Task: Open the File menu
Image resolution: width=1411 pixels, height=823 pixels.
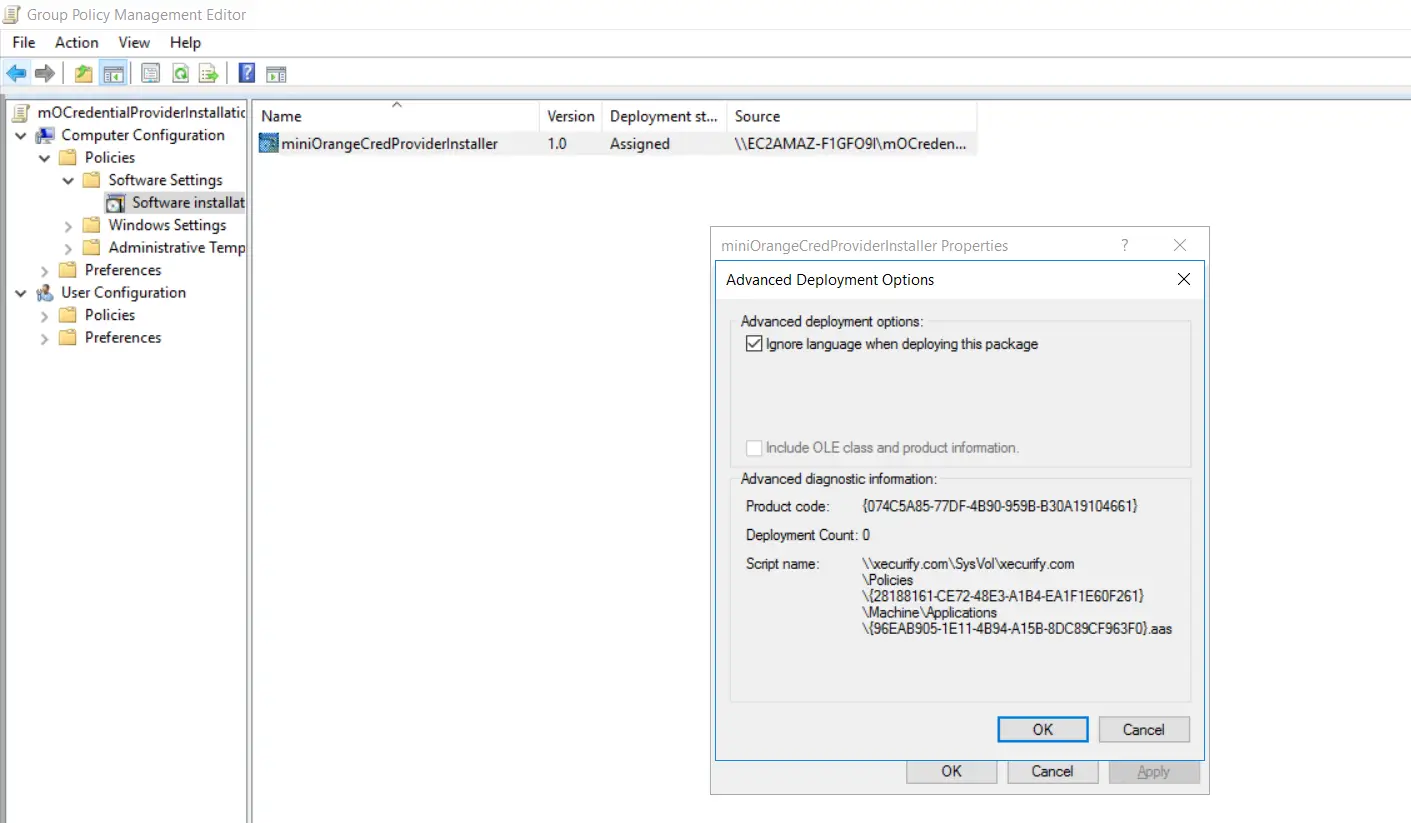Action: tap(24, 42)
